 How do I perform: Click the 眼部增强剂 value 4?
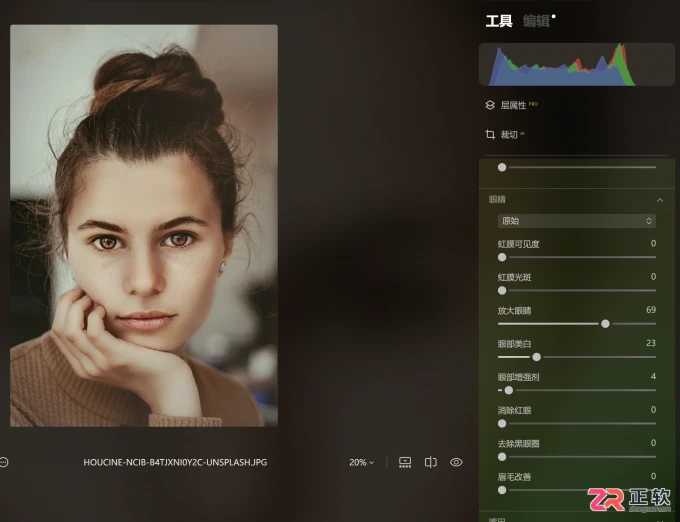coord(653,376)
